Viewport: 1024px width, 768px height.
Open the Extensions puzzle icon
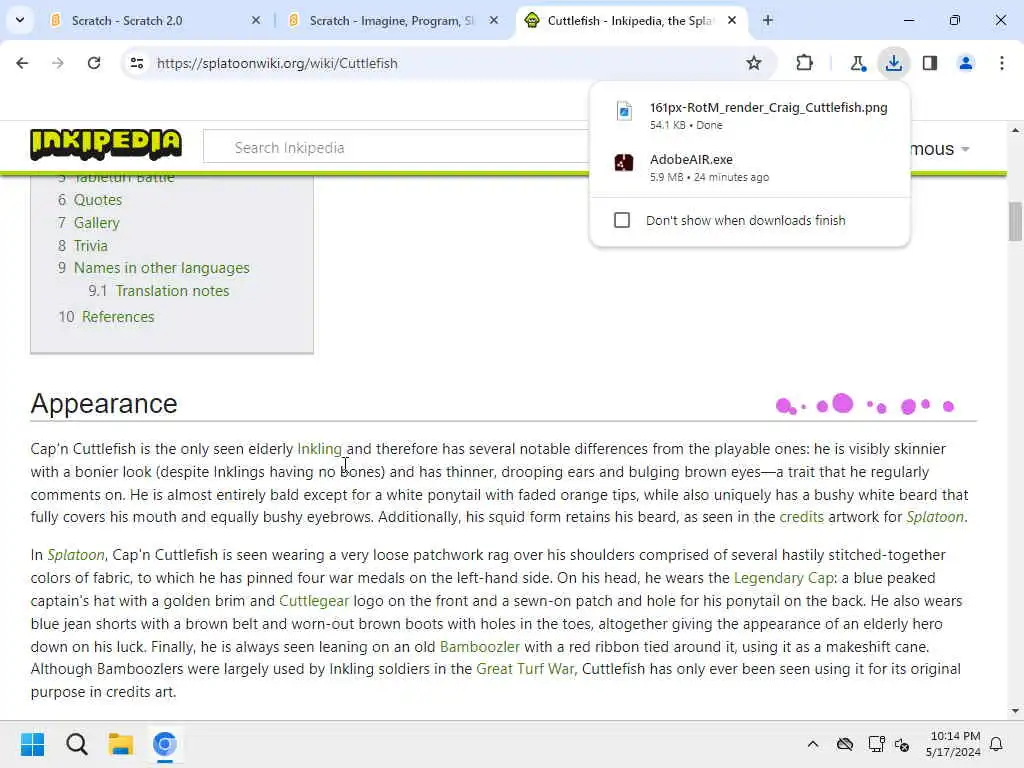pyautogui.click(x=805, y=63)
